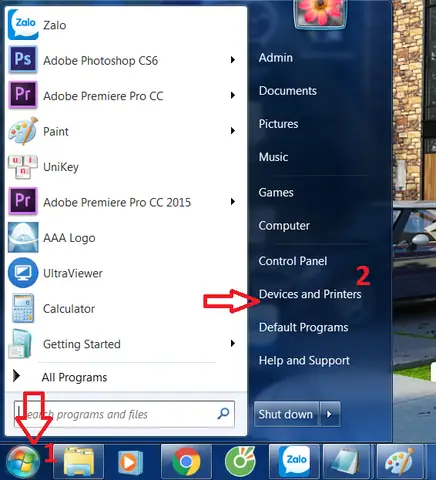Click the Search programs and files field
436x480 pixels.
tap(124, 414)
